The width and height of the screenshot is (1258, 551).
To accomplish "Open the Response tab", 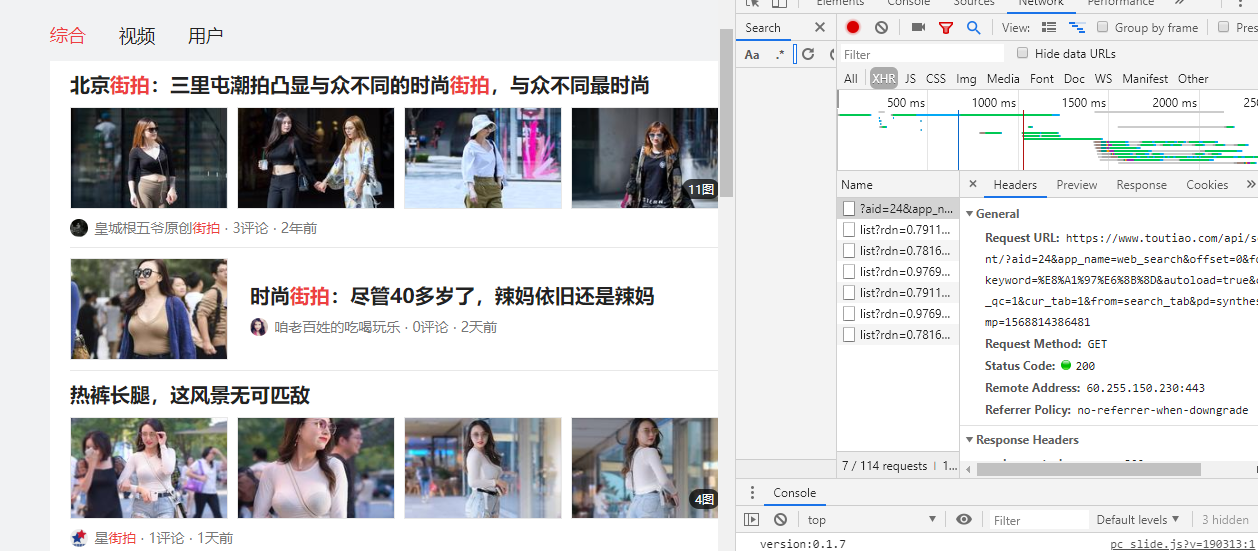I will click(x=1141, y=185).
